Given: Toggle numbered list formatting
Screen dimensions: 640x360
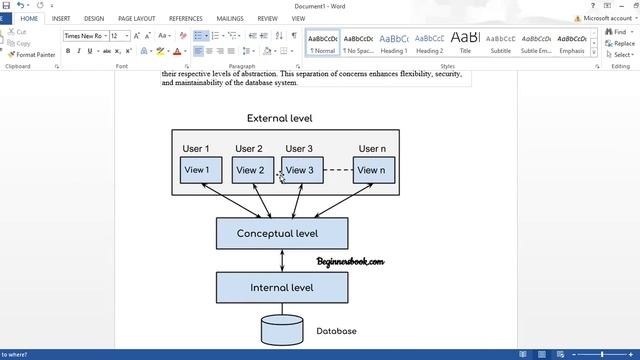Looking at the screenshot, I should tap(215, 36).
